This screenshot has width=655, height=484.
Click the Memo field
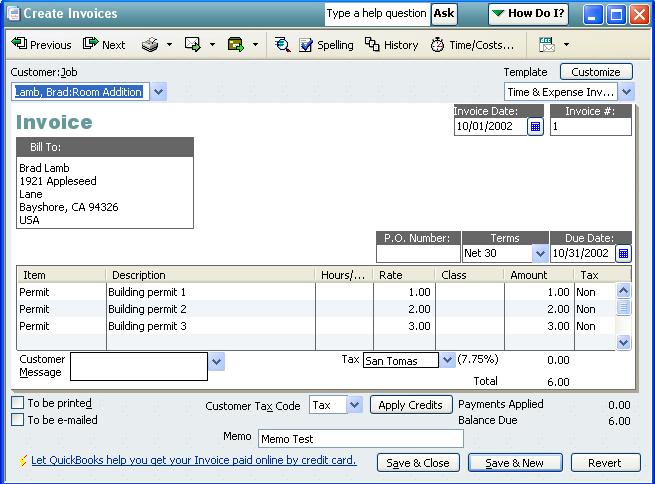pyautogui.click(x=361, y=439)
